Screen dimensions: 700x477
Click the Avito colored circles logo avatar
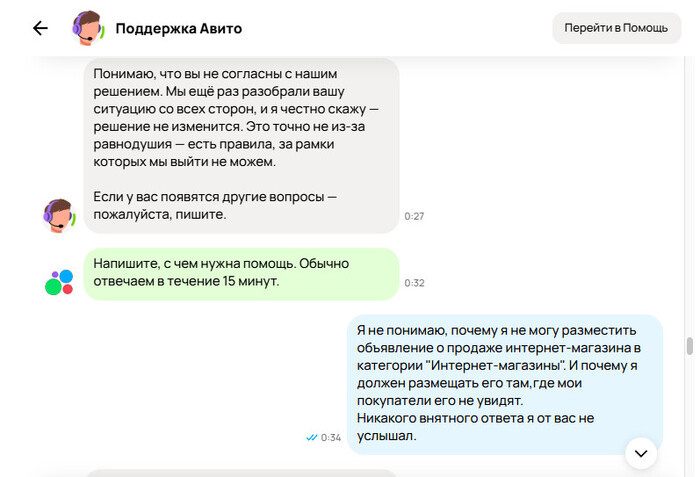[60, 282]
